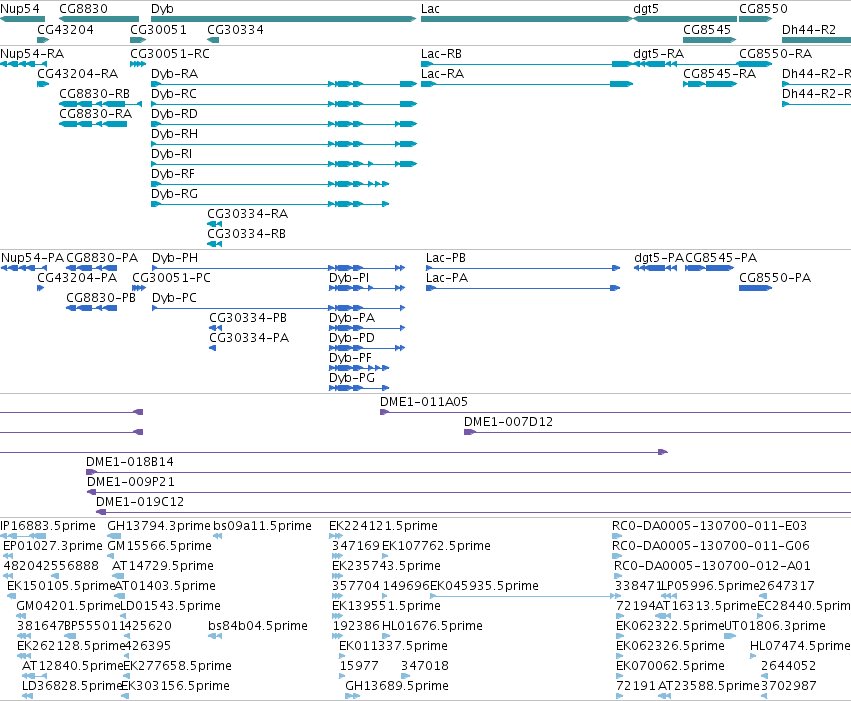Select the CG8830-PB protein label
Image resolution: width=851 pixels, height=701 pixels.
101,298
